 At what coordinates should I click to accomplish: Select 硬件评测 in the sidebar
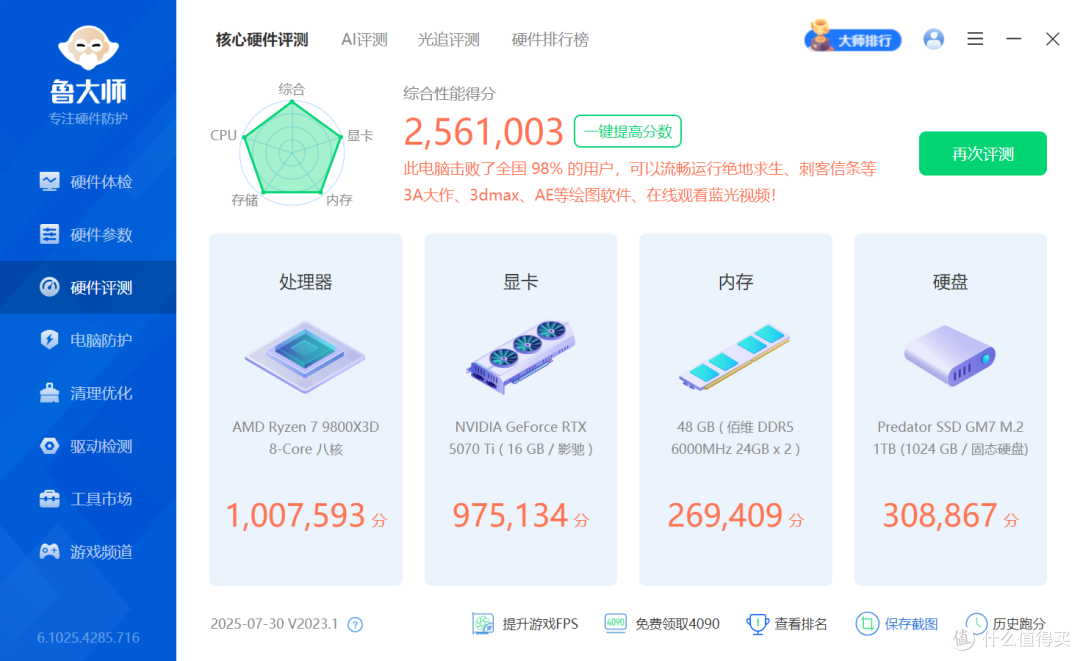87,287
